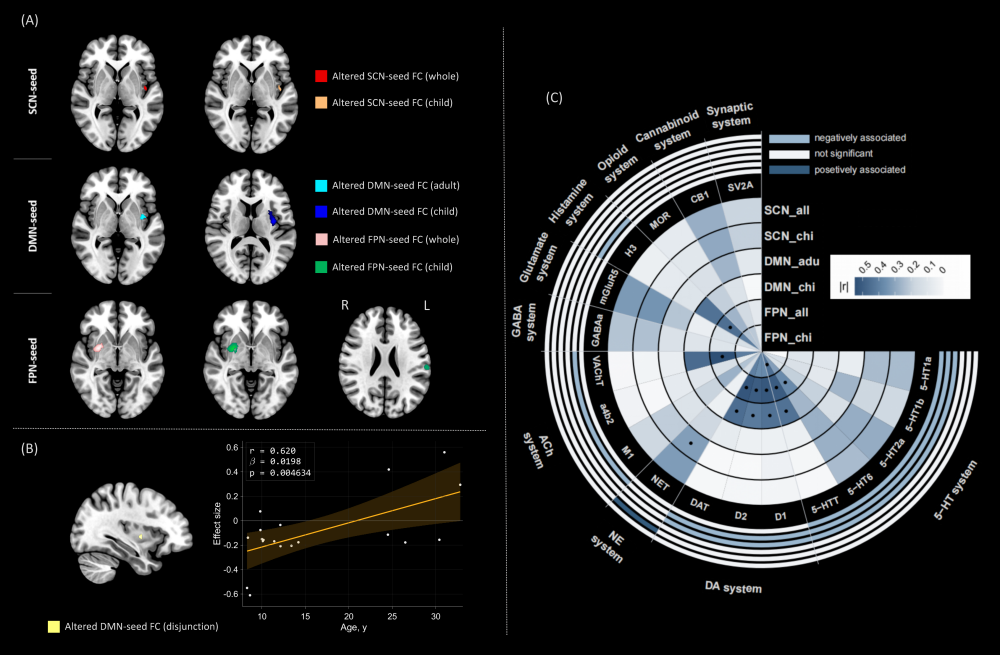Viewport: 1000px width, 655px height.
Task: Pick the green Altered FPN-seed FC (child) swatch
Action: pyautogui.click(x=321, y=267)
